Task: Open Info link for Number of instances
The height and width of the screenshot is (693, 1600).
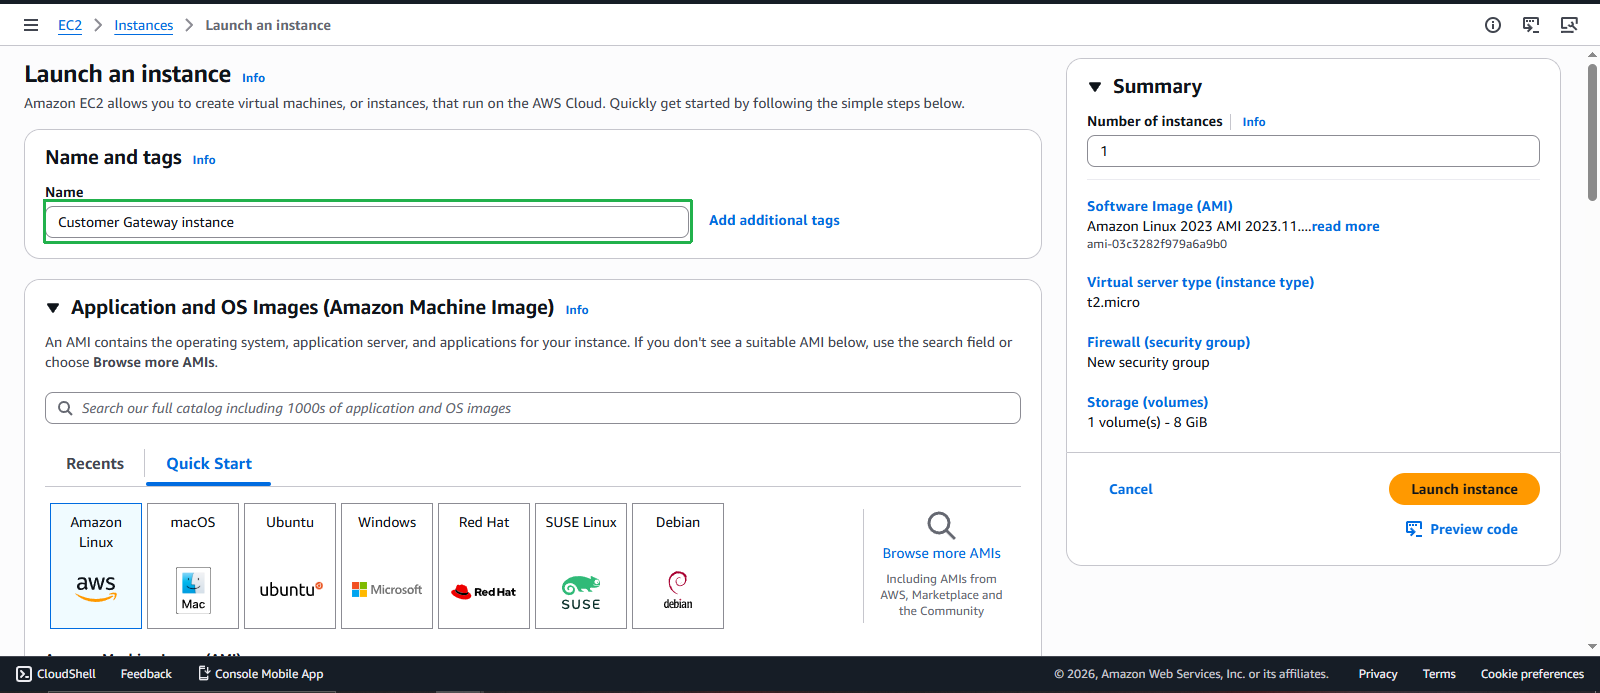Action: pyautogui.click(x=1254, y=122)
